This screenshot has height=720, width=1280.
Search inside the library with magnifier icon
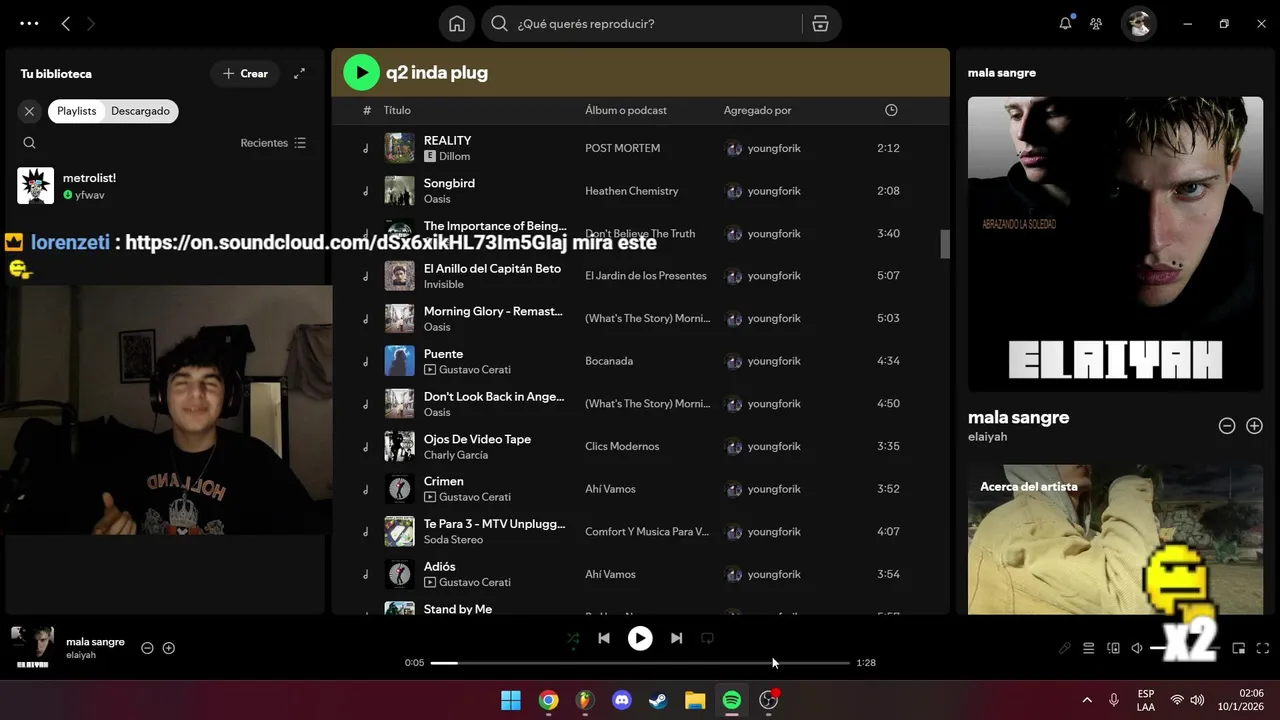pos(29,143)
